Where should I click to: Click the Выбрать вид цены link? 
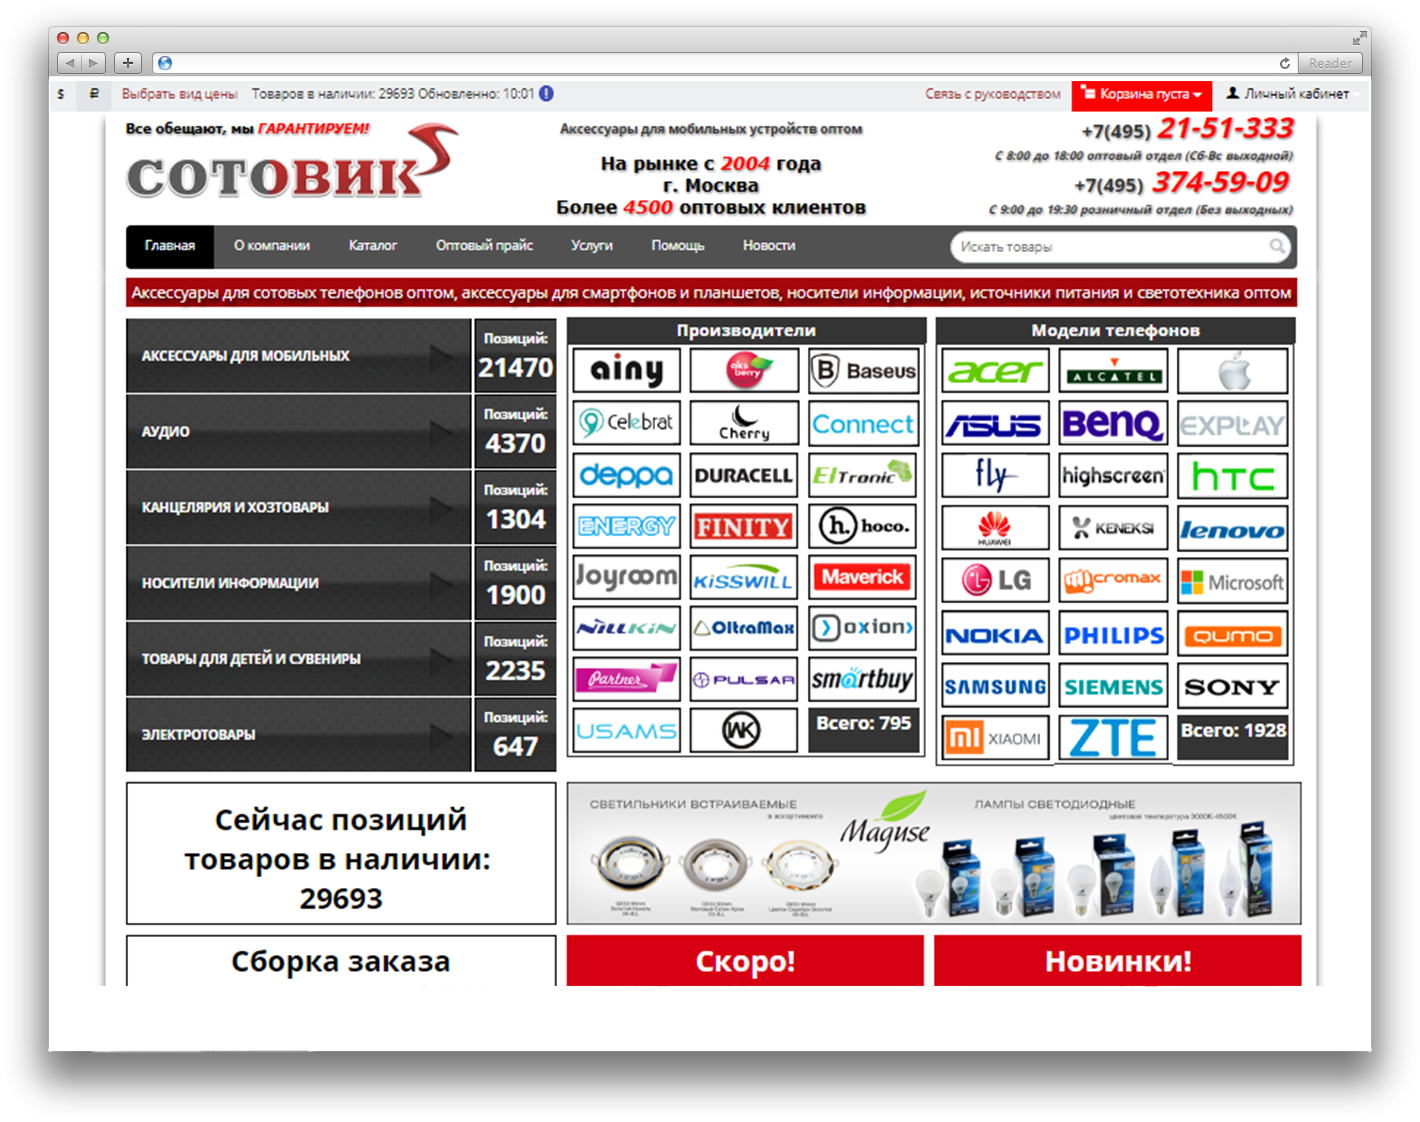[180, 94]
